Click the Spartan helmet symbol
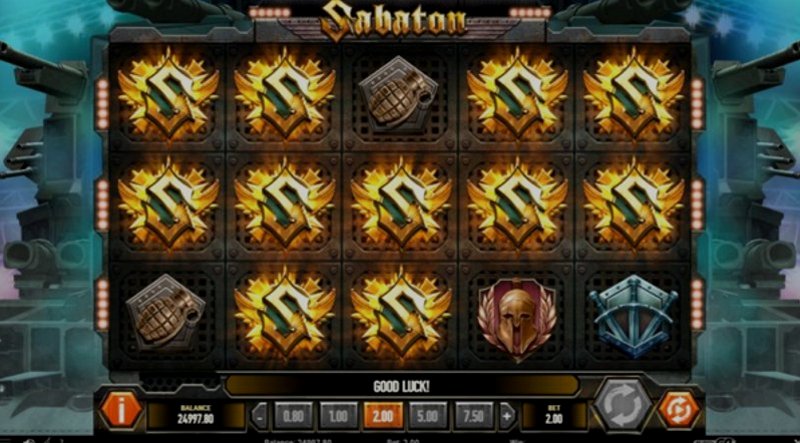The width and height of the screenshot is (800, 443). [x=516, y=317]
